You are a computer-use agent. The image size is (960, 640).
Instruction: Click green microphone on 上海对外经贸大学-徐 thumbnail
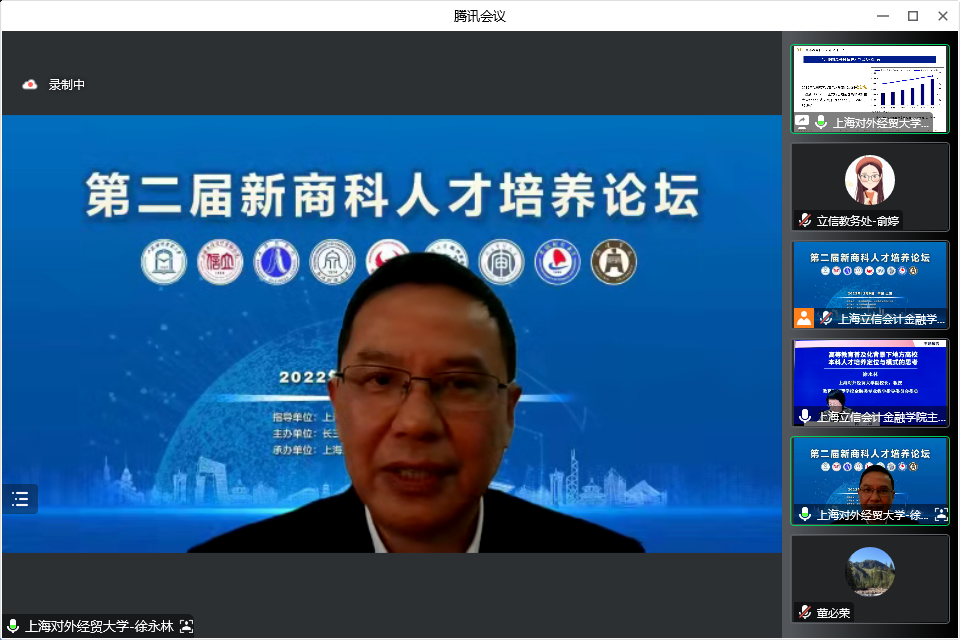[804, 514]
